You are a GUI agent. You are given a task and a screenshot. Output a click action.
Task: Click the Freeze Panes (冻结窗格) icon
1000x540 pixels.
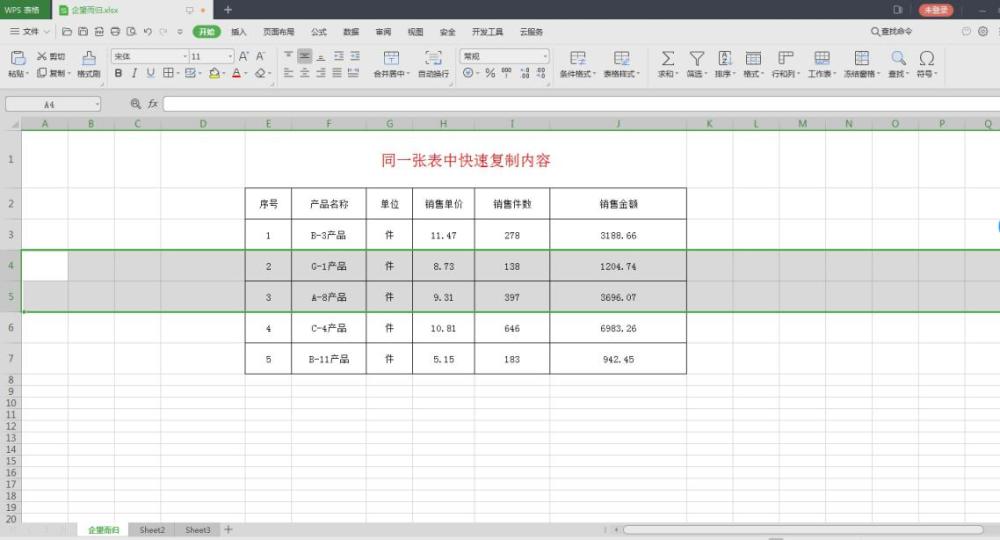(862, 58)
